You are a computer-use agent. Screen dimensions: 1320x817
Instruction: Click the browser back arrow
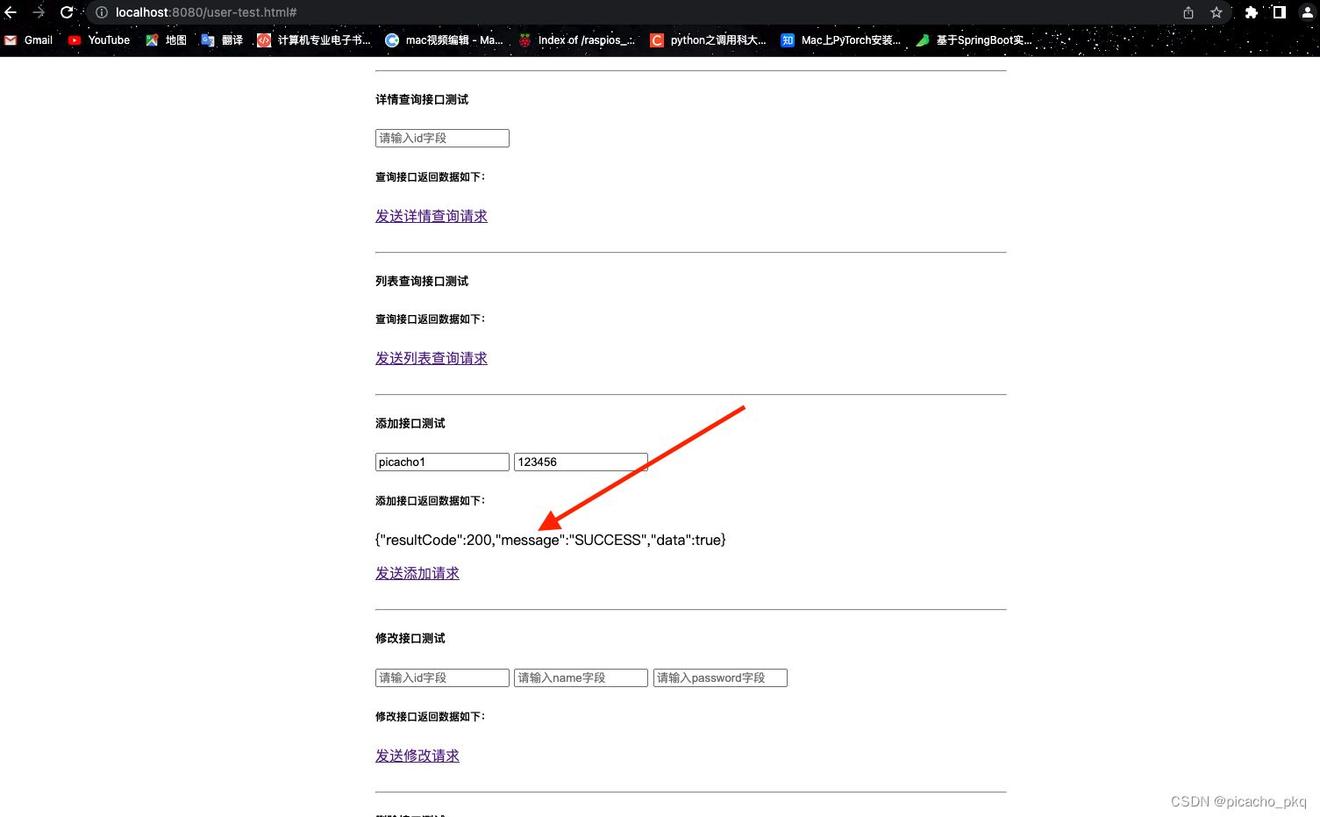pos(10,12)
